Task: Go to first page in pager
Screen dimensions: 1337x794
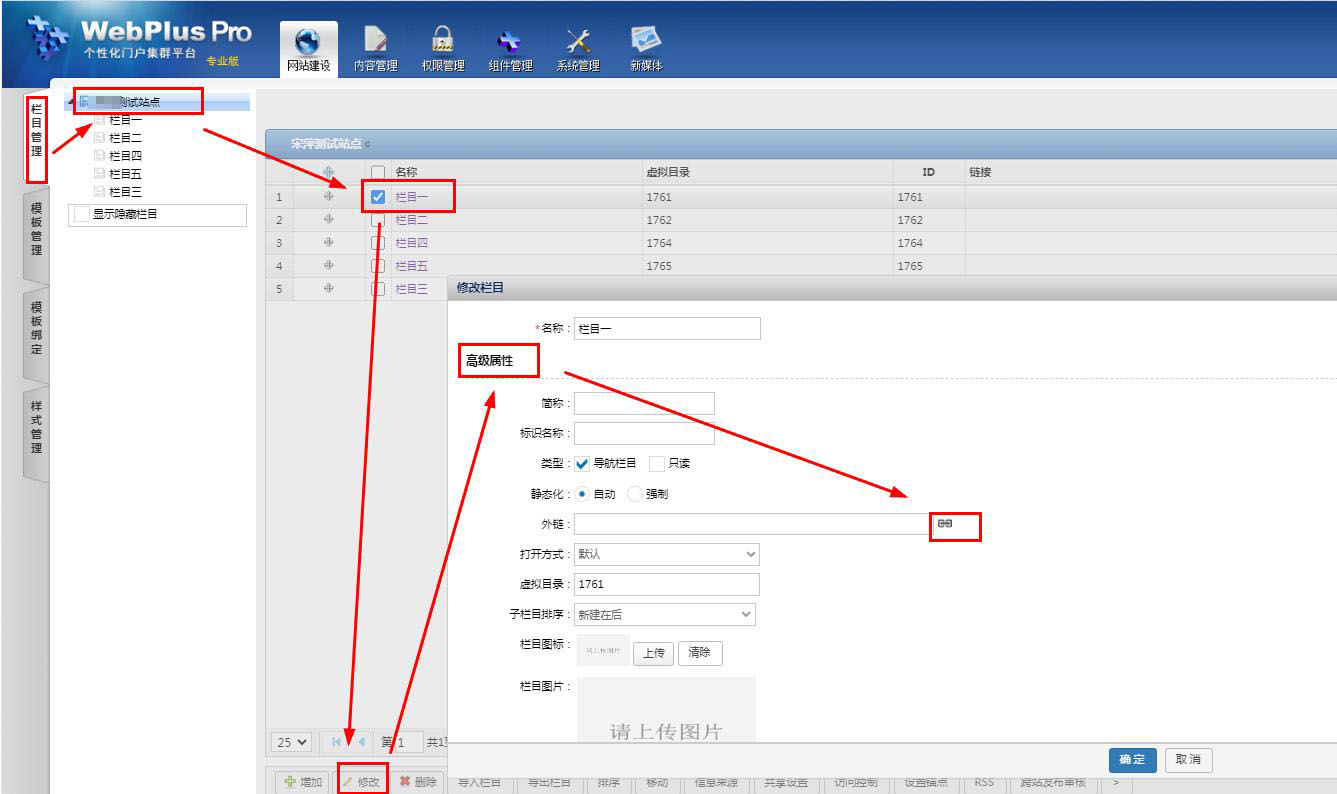Action: [x=337, y=742]
